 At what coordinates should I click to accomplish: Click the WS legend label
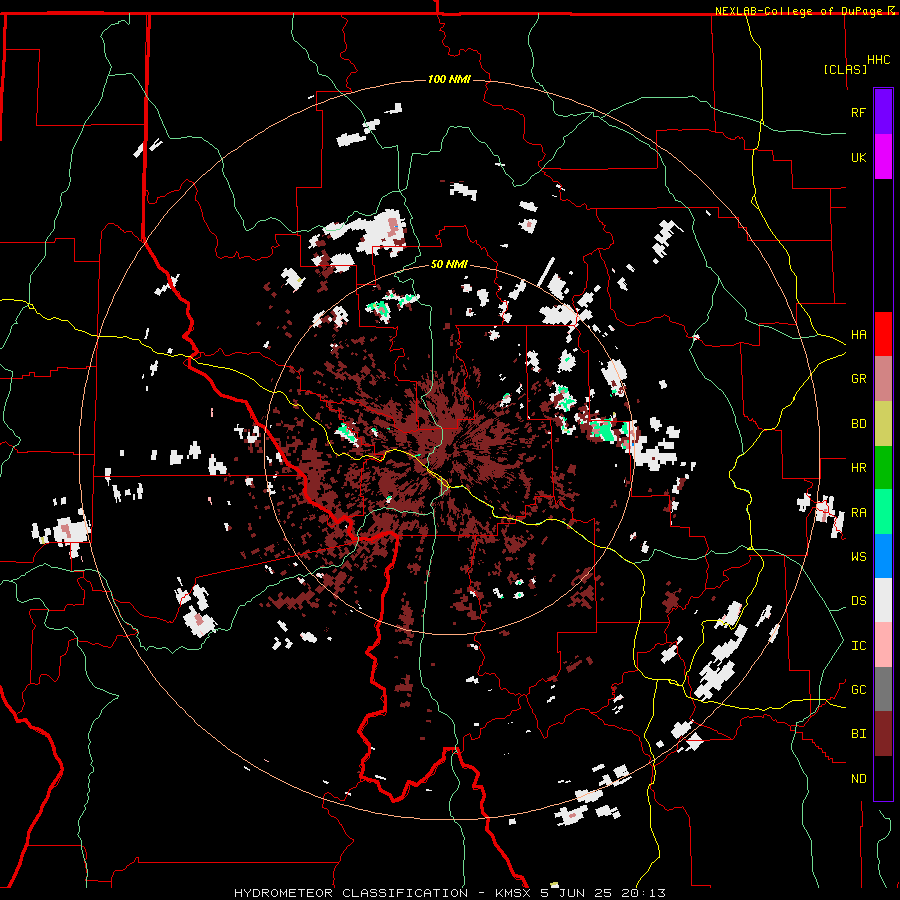858,557
